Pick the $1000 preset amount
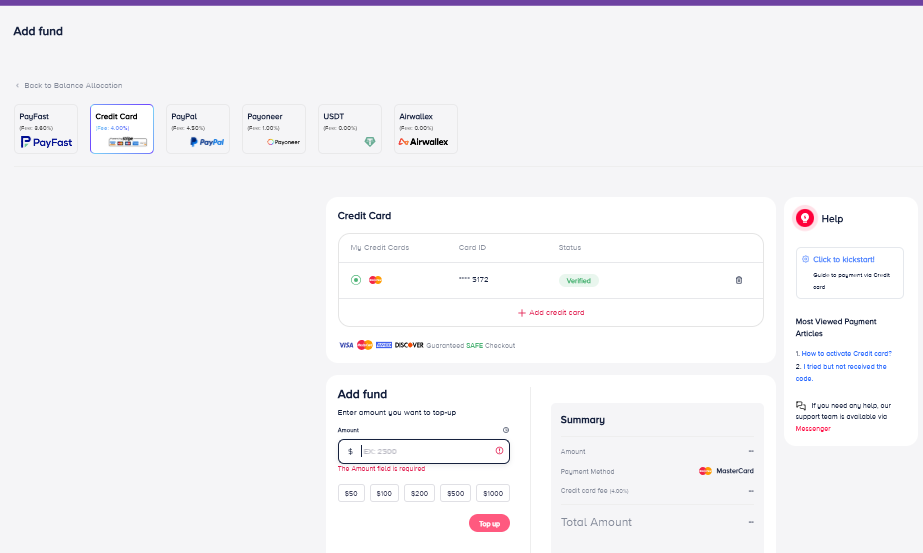923x553 pixels. tap(492, 493)
